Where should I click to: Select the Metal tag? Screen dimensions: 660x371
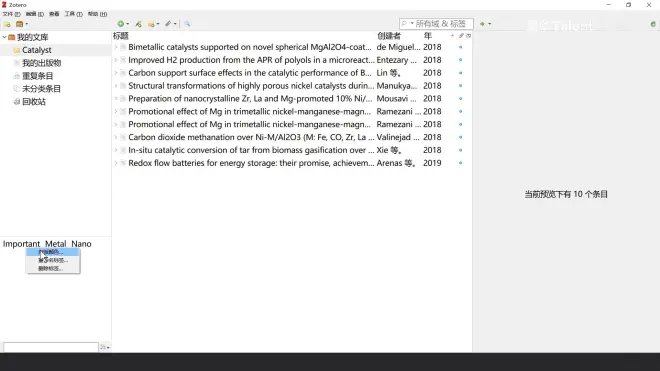click(x=56, y=244)
